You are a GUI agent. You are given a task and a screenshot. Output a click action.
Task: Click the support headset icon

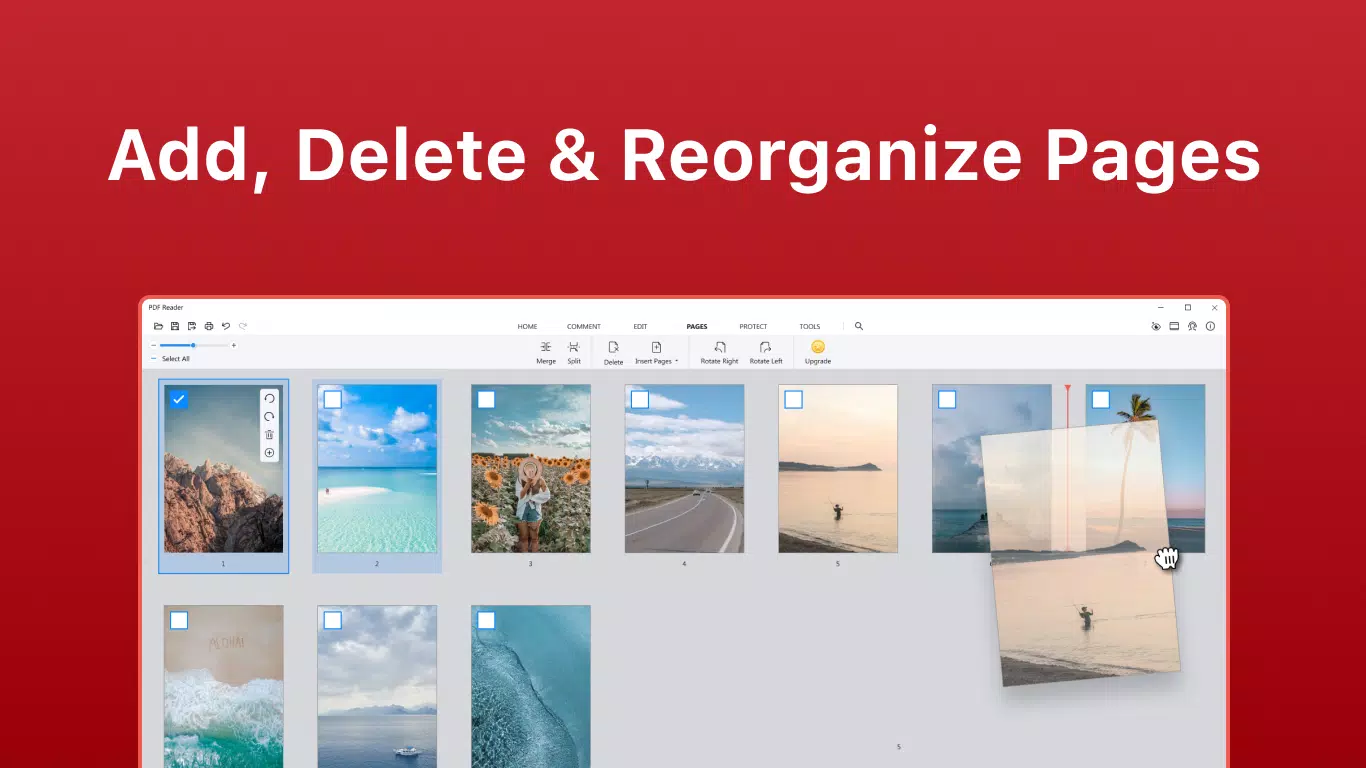(x=1192, y=326)
